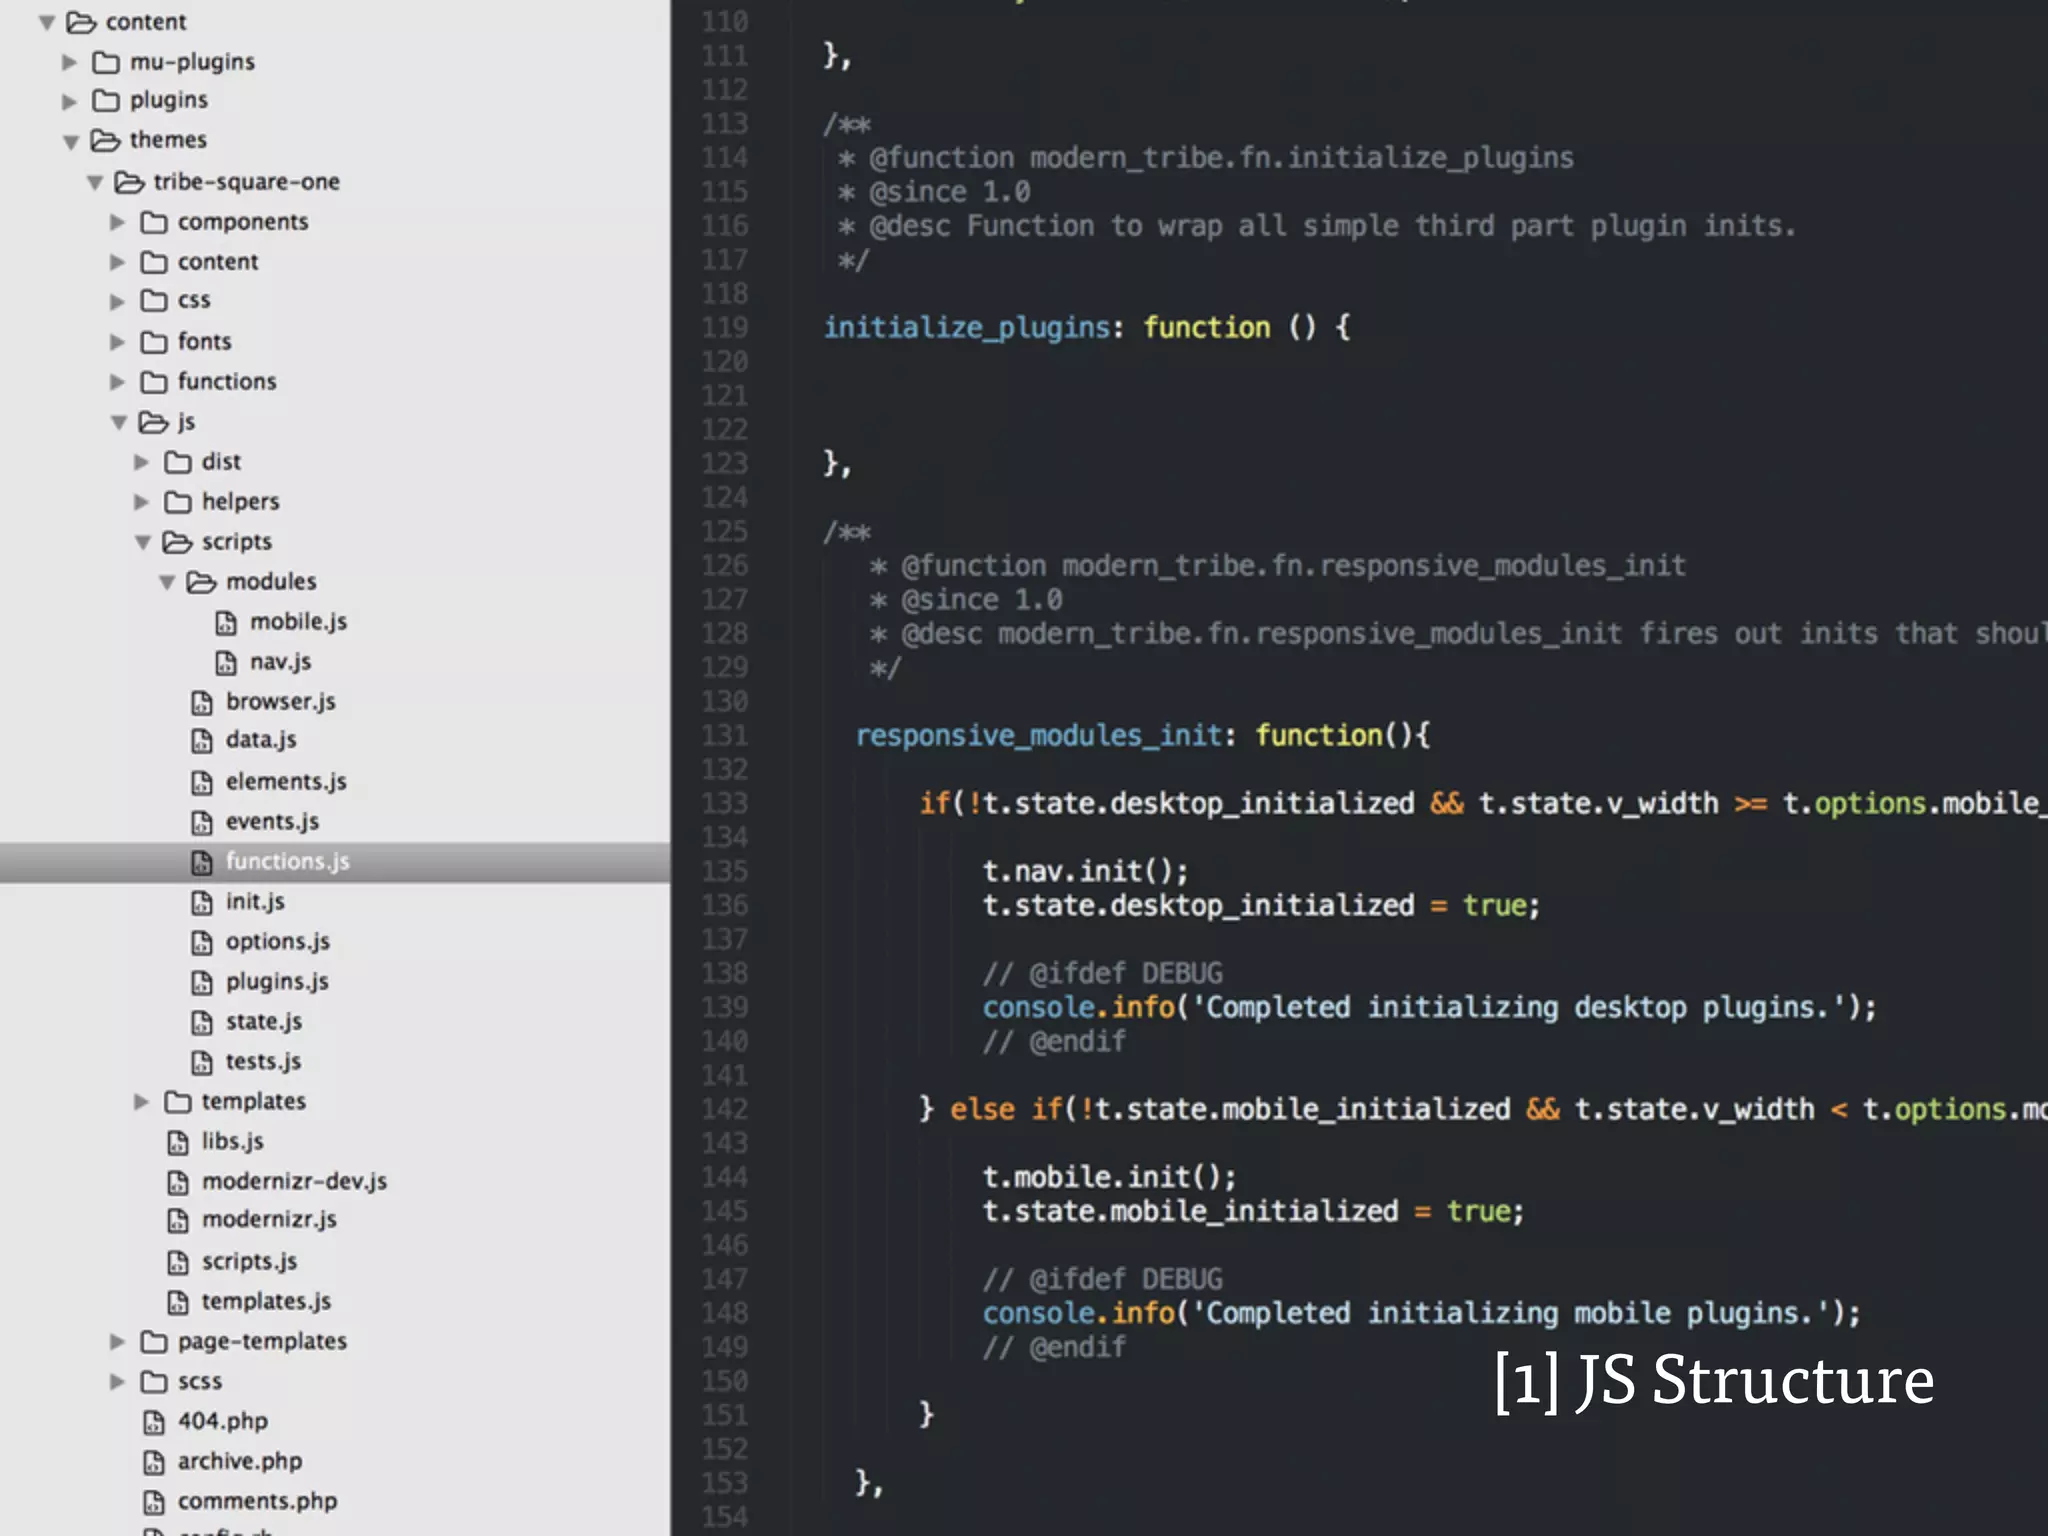Expand the dist folder arrow

[142, 462]
